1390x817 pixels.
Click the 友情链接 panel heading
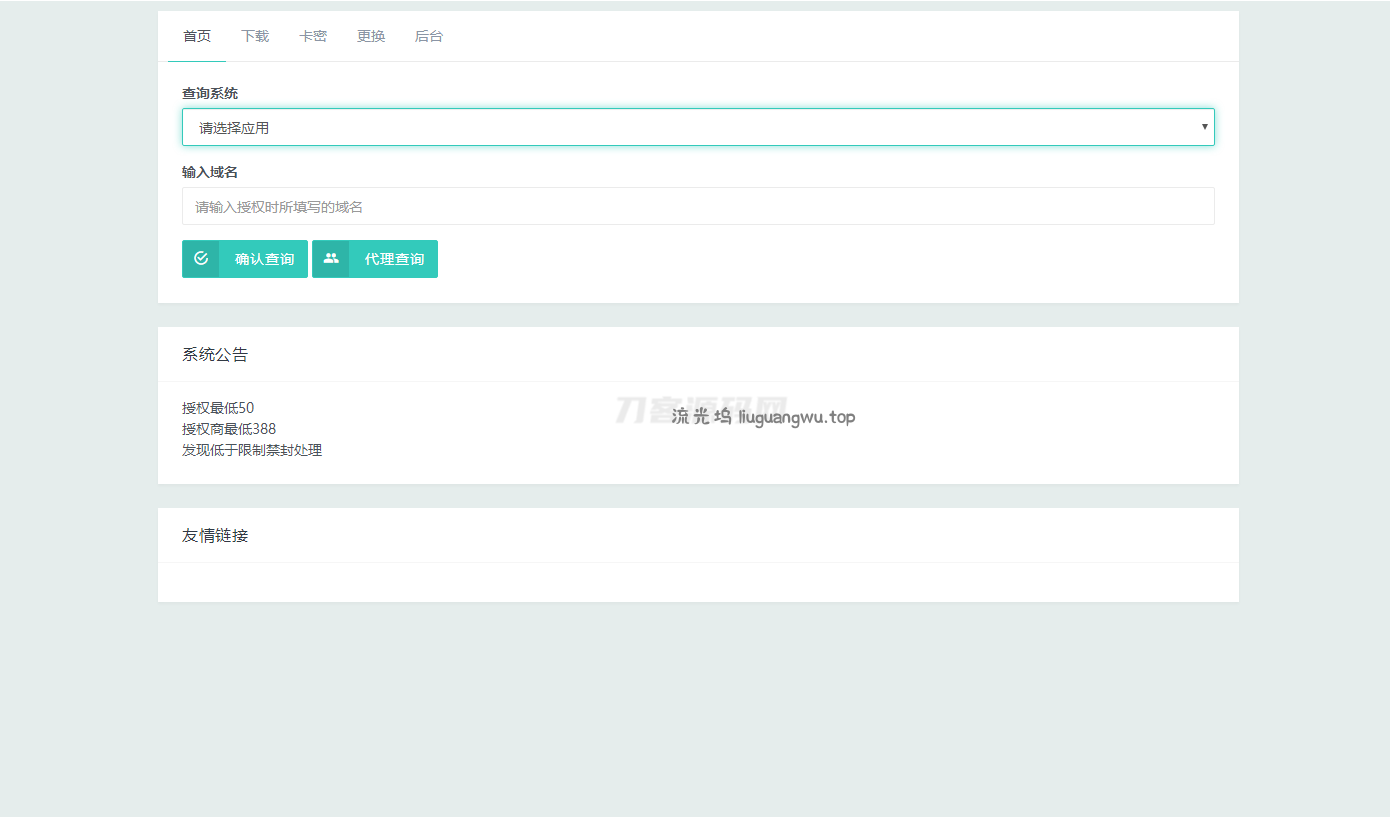point(215,536)
